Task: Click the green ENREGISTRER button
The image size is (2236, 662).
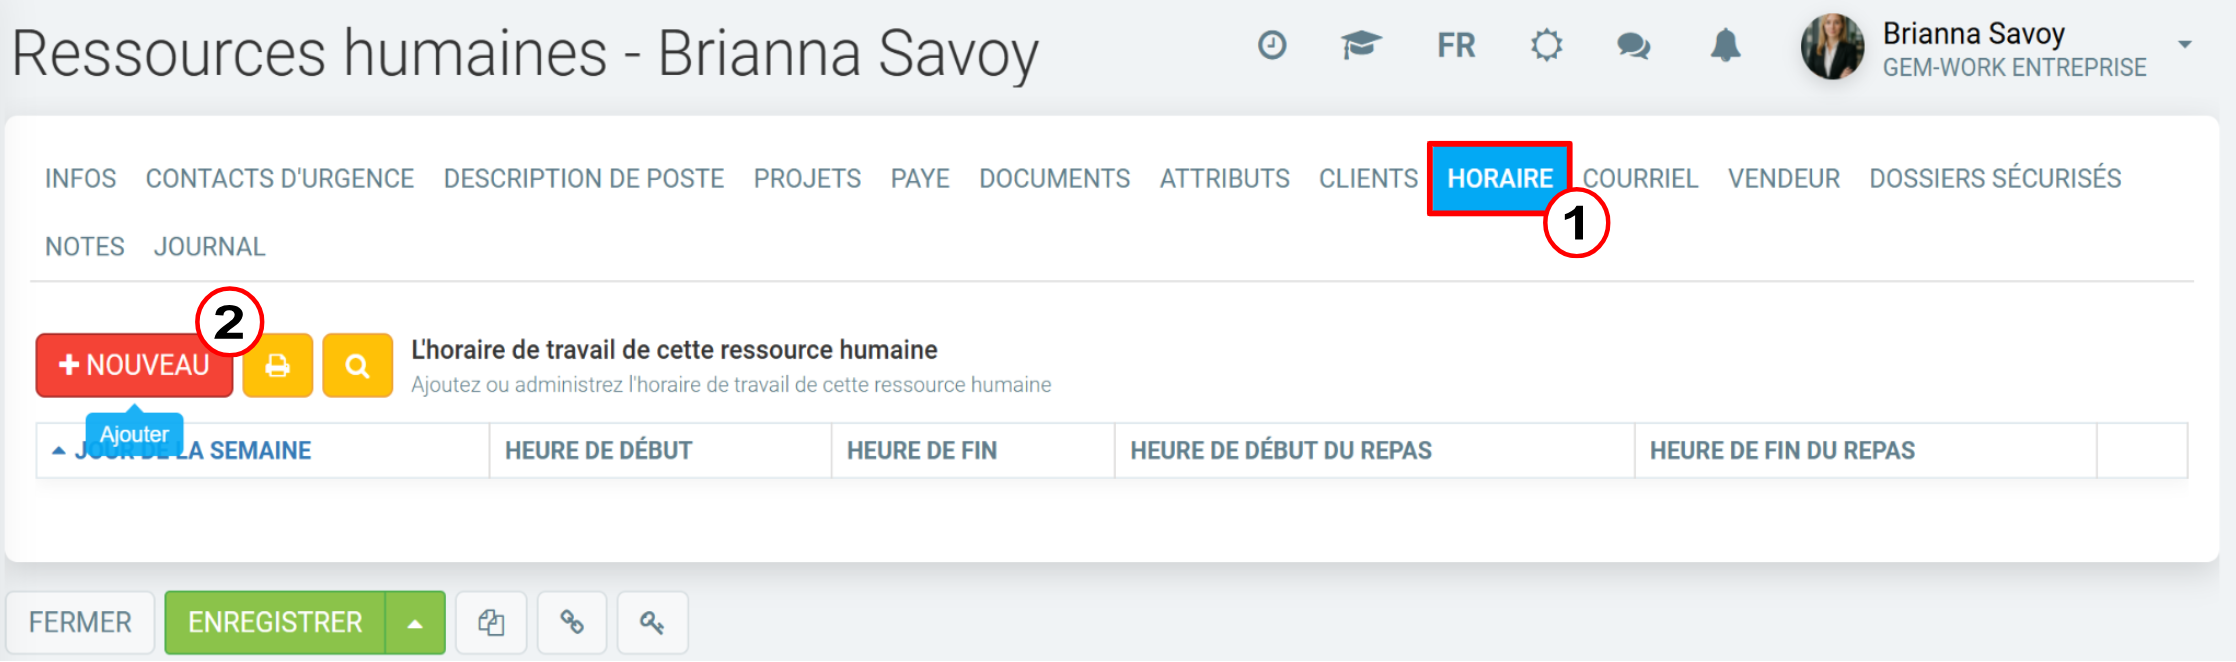Action: click(275, 623)
